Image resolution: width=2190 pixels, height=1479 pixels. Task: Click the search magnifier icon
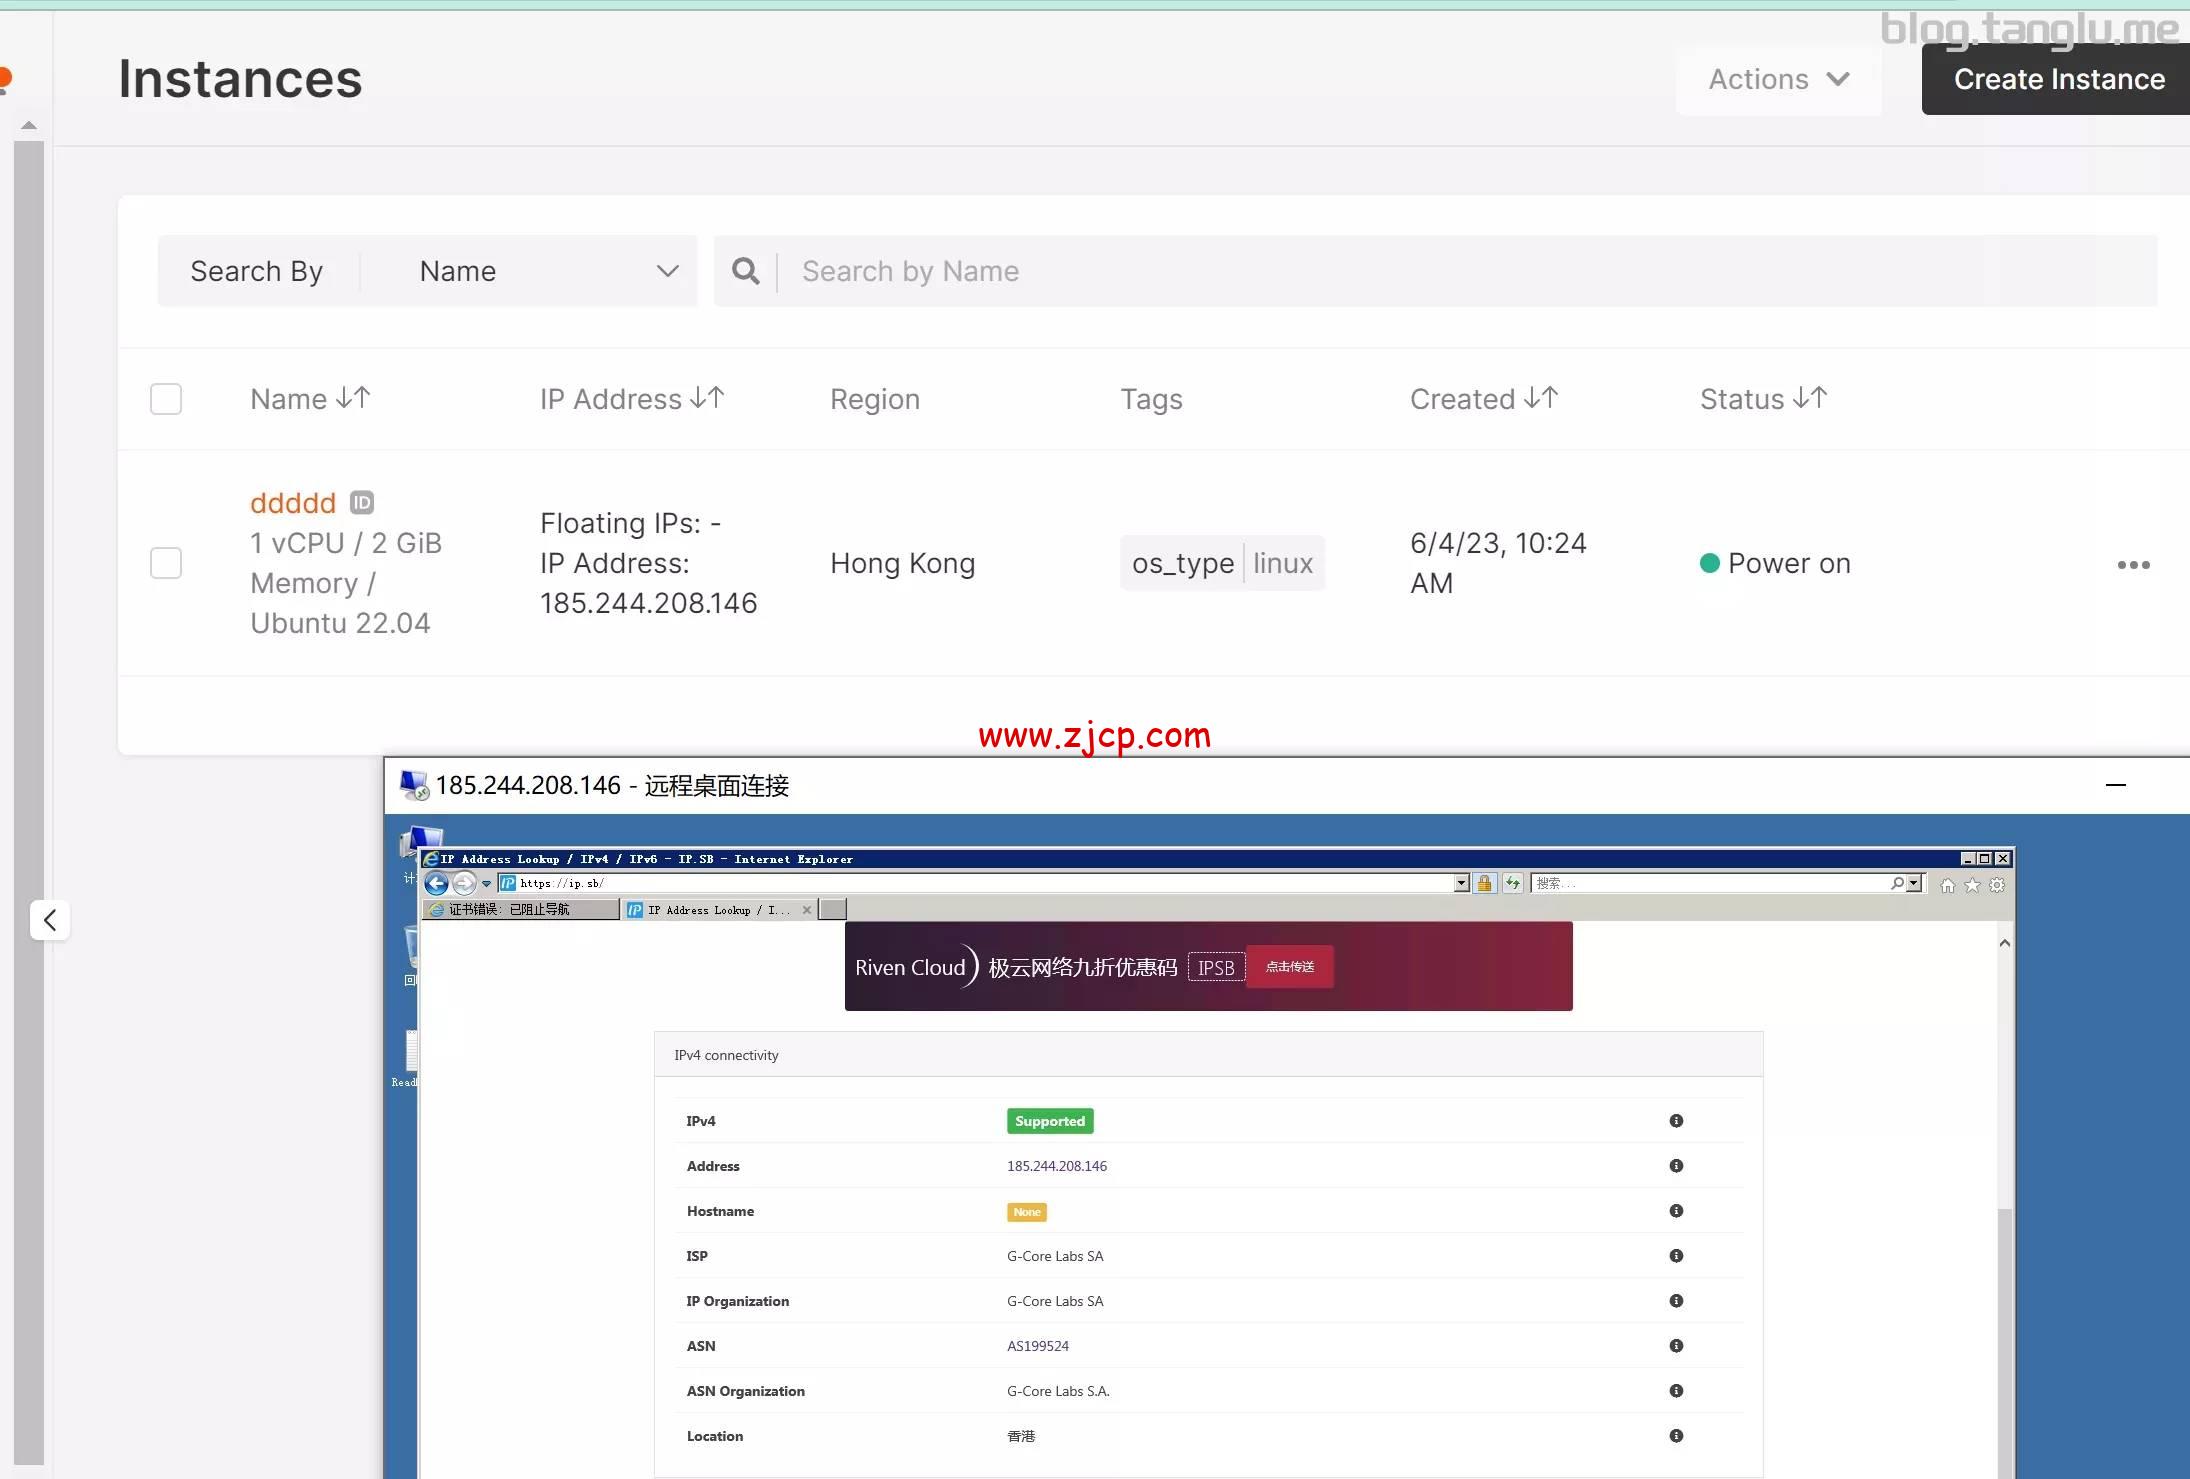745,271
